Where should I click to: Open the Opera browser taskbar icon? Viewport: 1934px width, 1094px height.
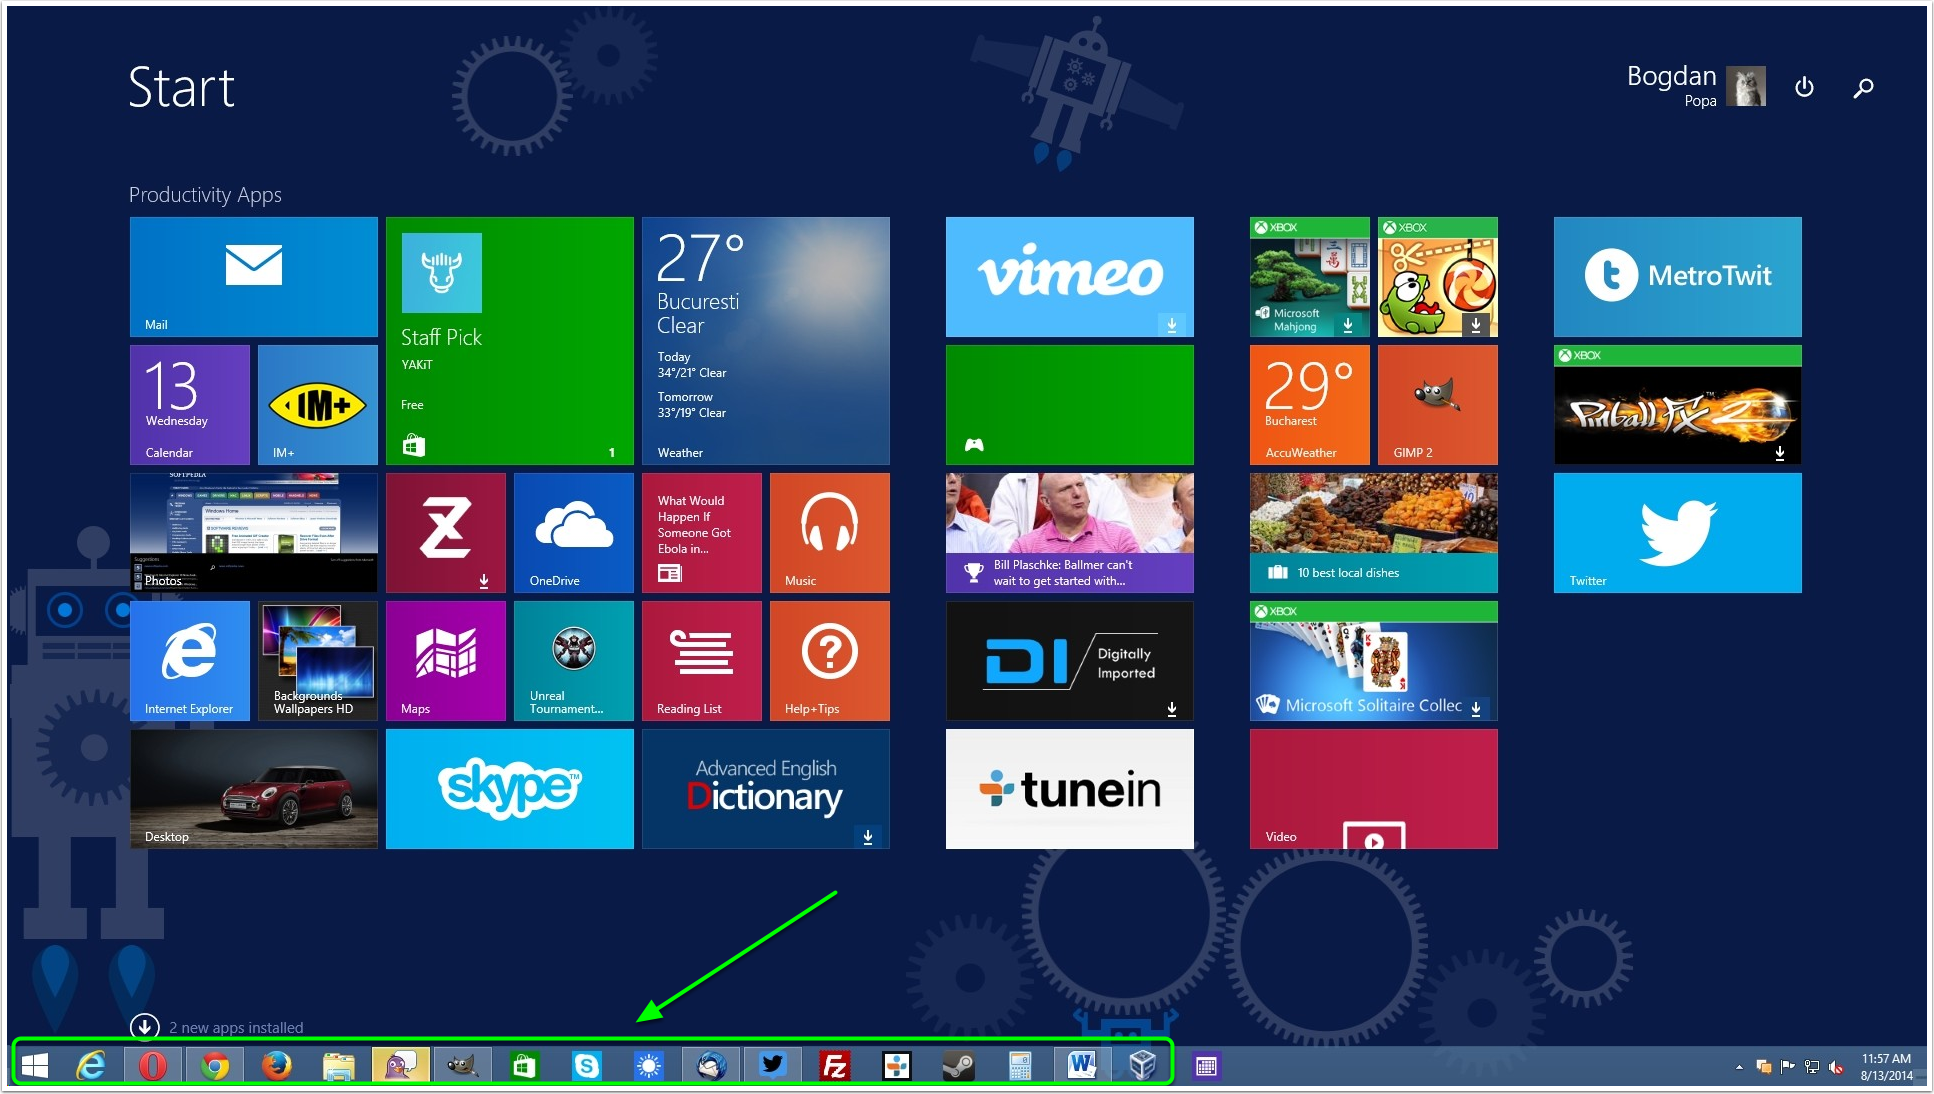tap(153, 1066)
